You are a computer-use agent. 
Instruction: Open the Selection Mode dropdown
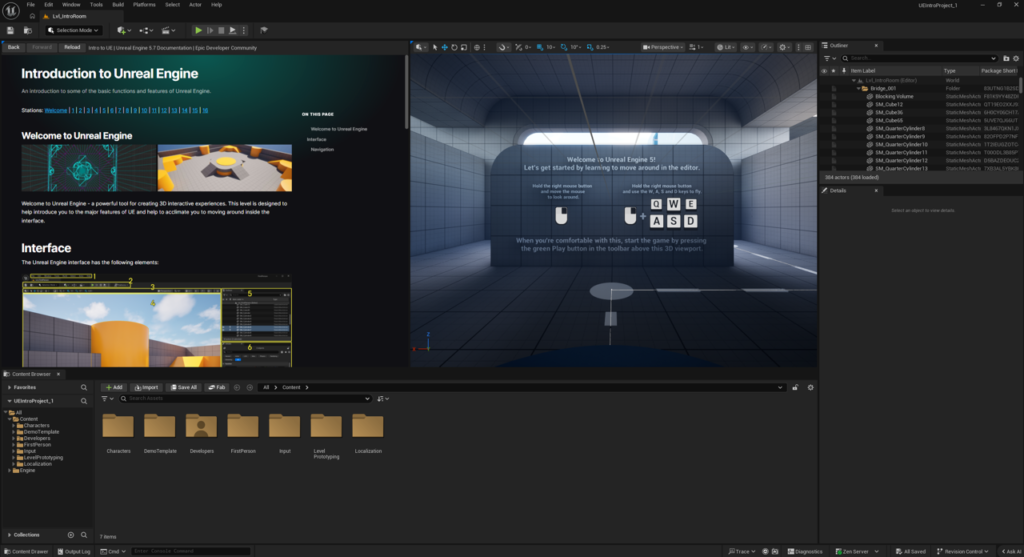click(x=73, y=31)
